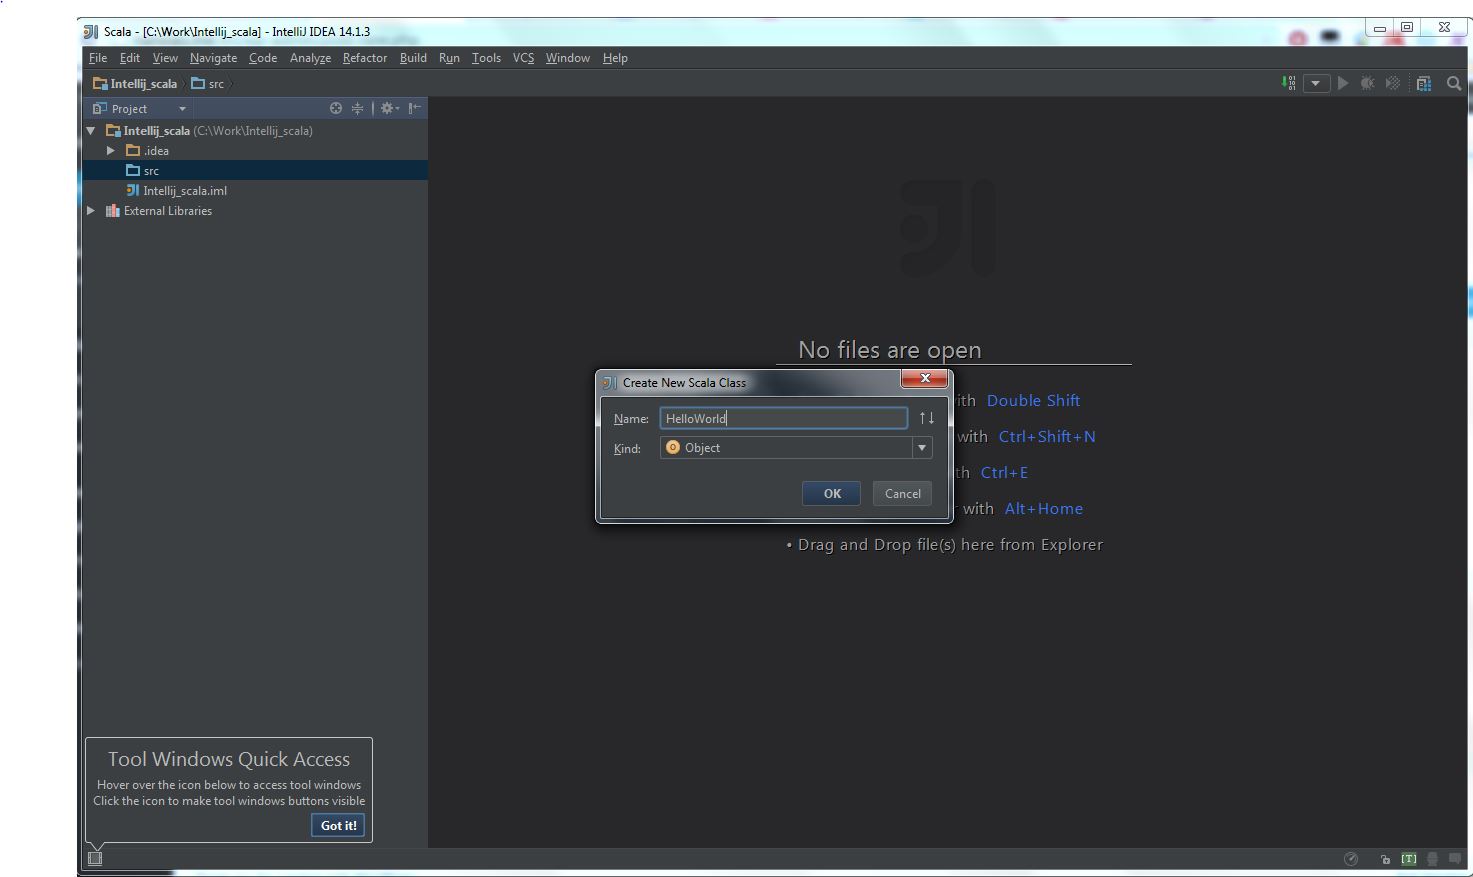
Task: Open the Project panel gear settings
Action: (x=389, y=108)
